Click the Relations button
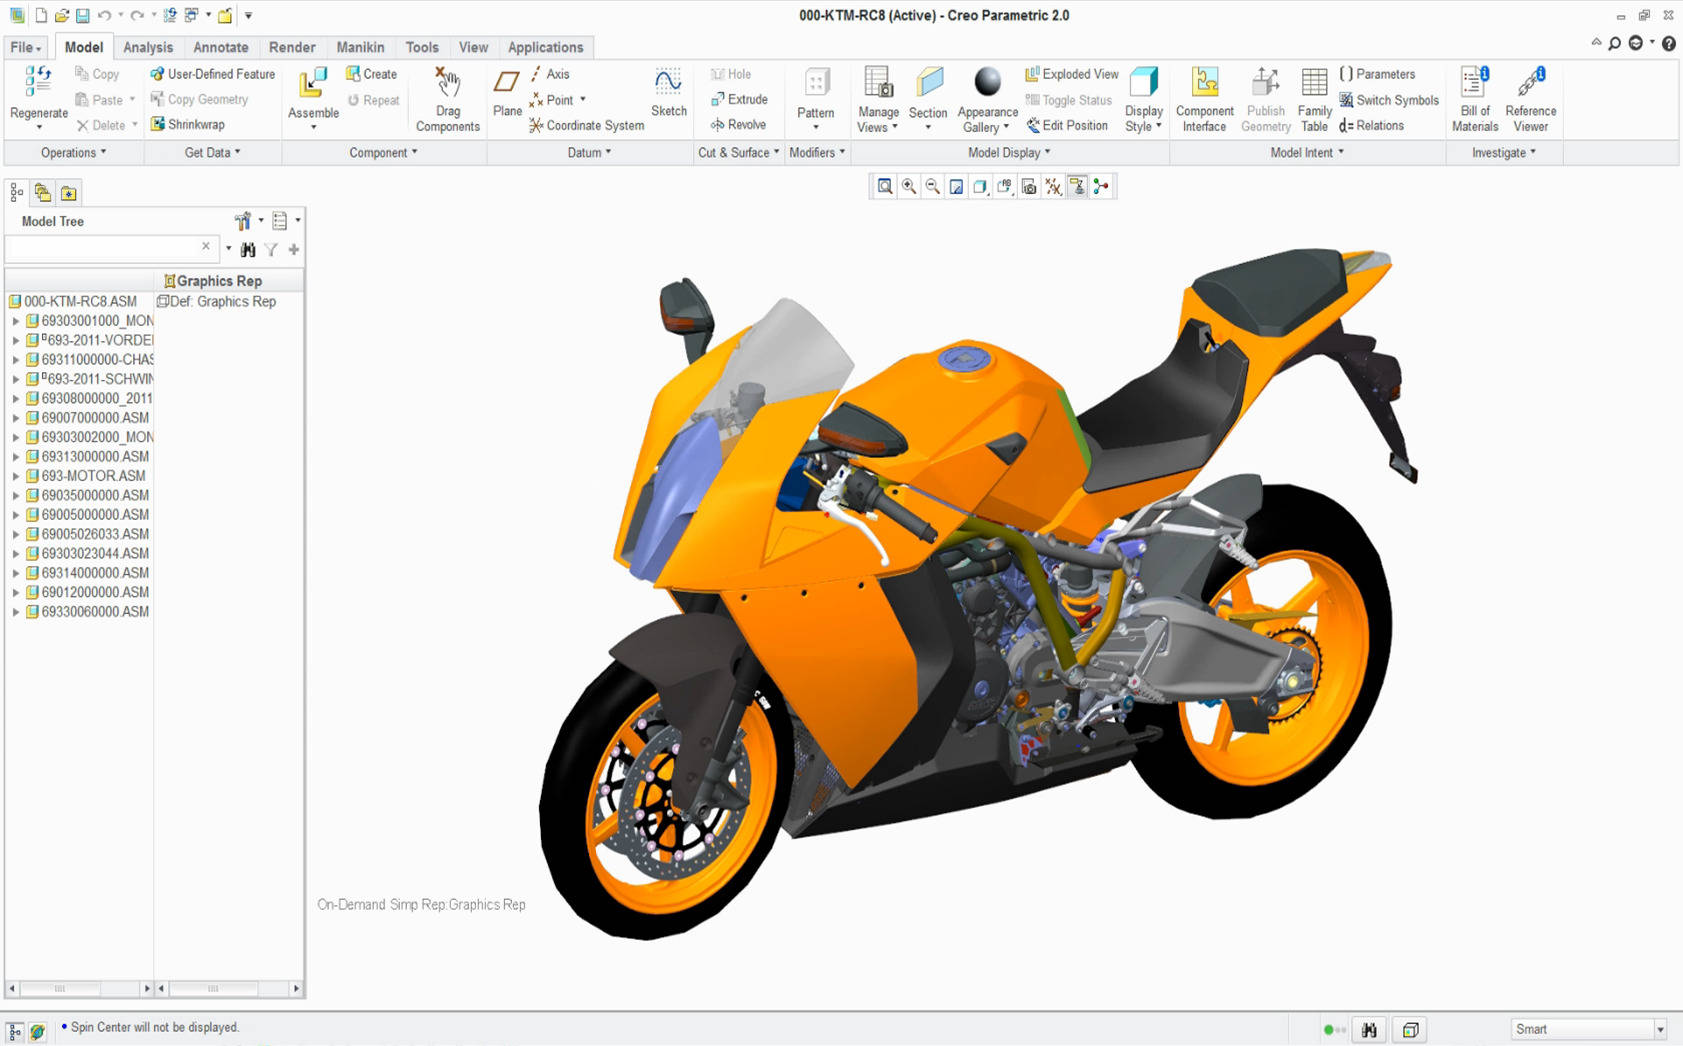 1371,126
